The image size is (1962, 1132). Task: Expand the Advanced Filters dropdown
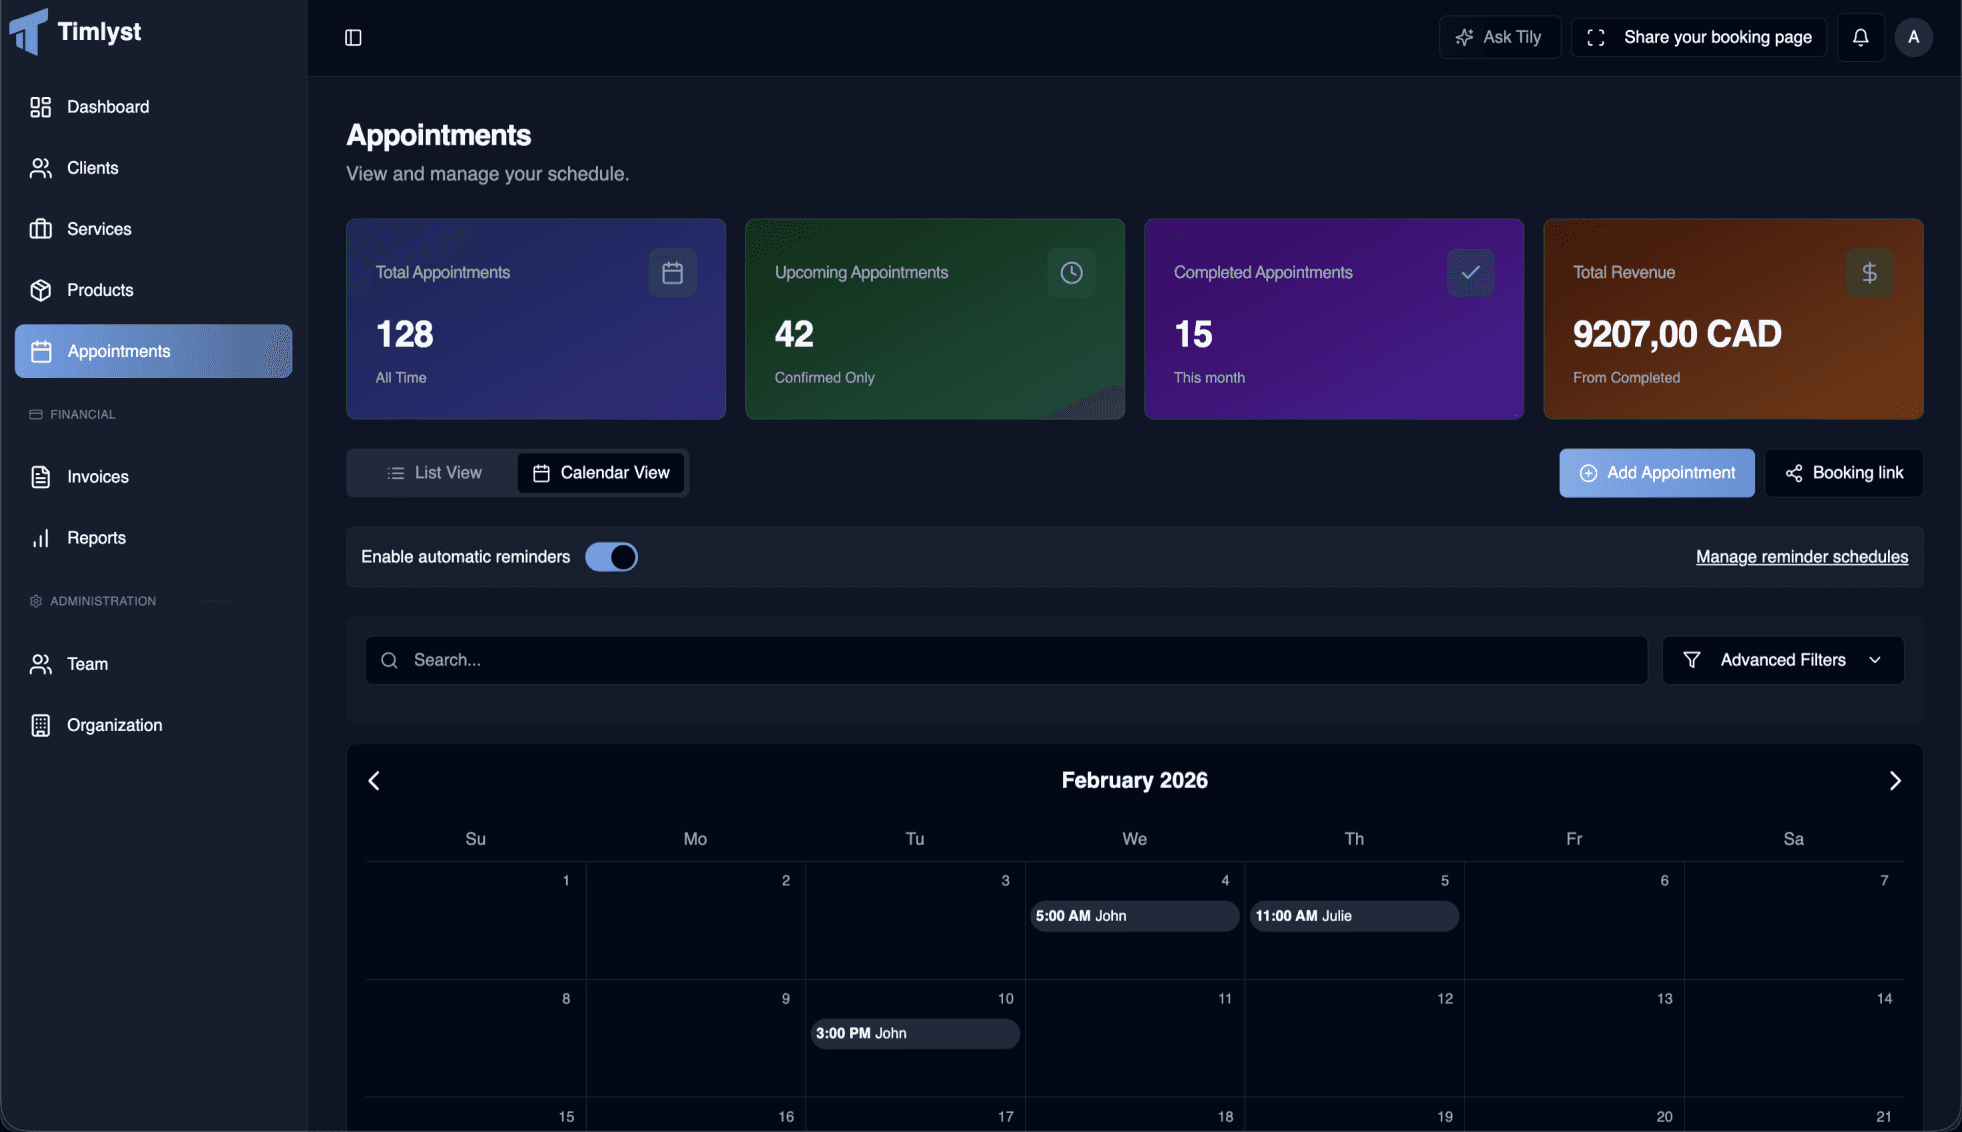coord(1783,660)
